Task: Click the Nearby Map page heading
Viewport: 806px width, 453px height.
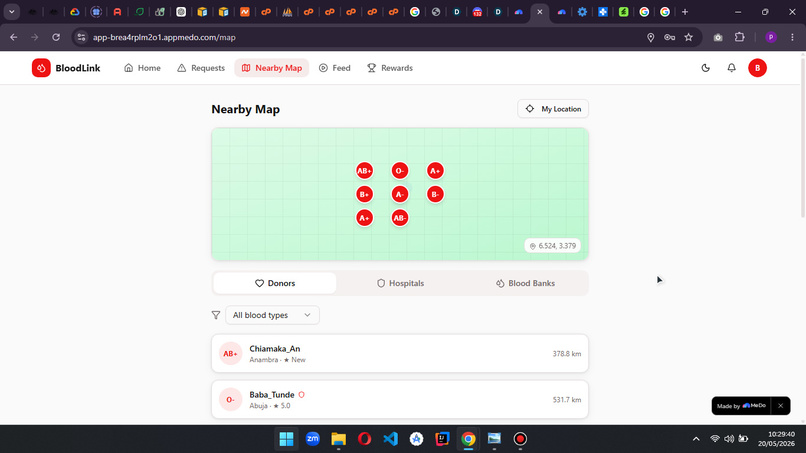Action: [246, 109]
